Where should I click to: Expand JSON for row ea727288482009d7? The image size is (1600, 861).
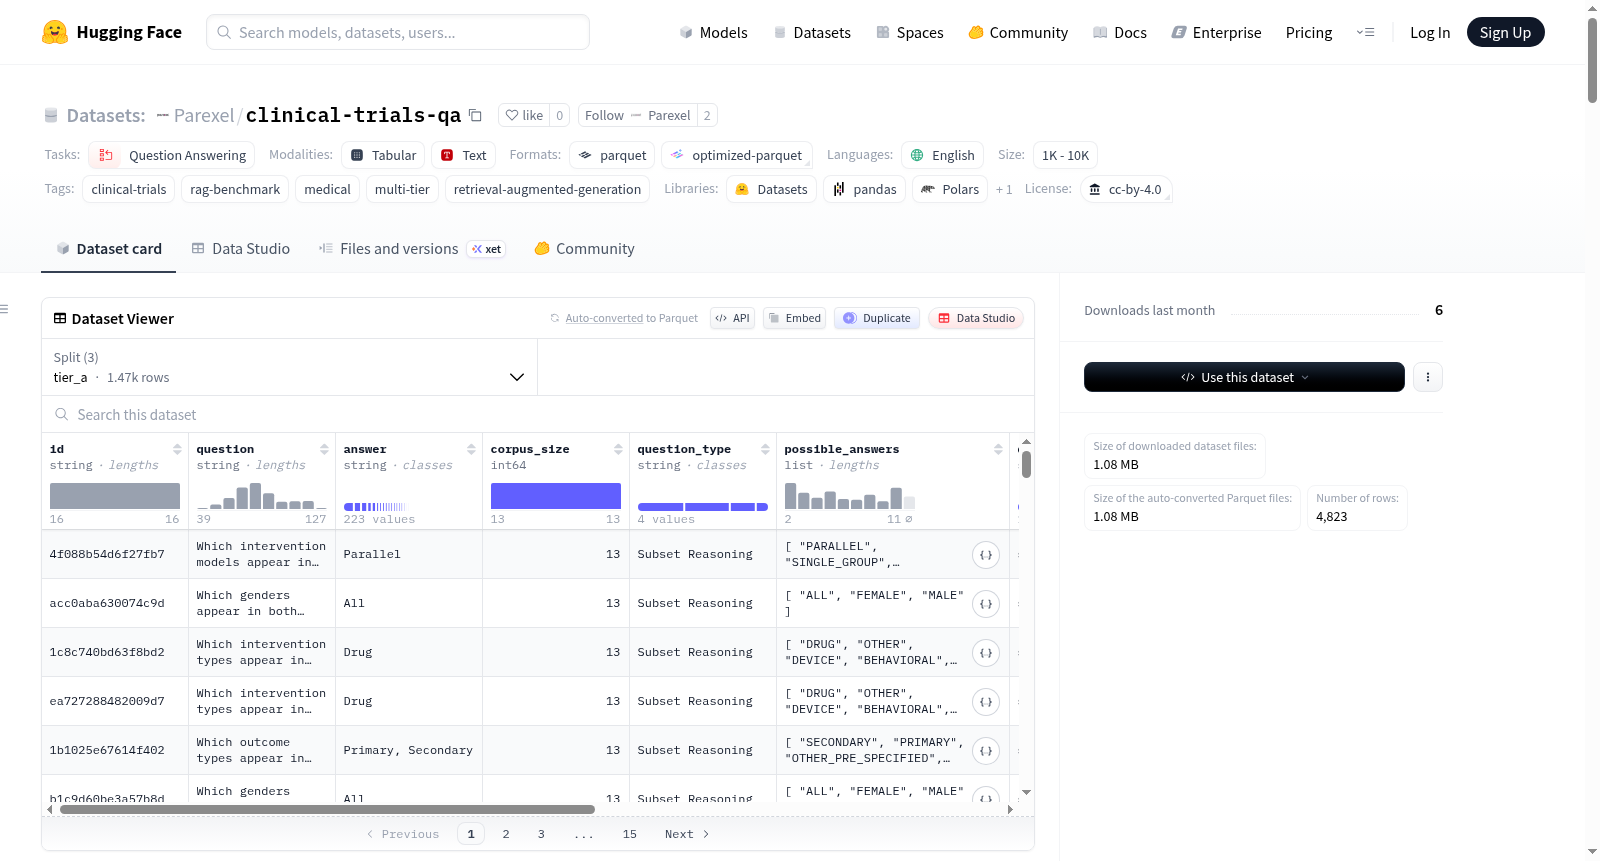tap(986, 701)
